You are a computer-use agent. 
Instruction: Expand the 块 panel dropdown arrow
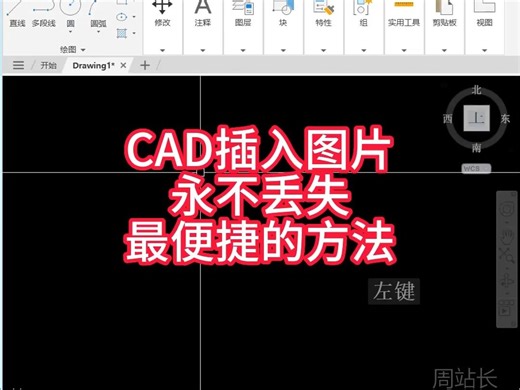point(283,50)
